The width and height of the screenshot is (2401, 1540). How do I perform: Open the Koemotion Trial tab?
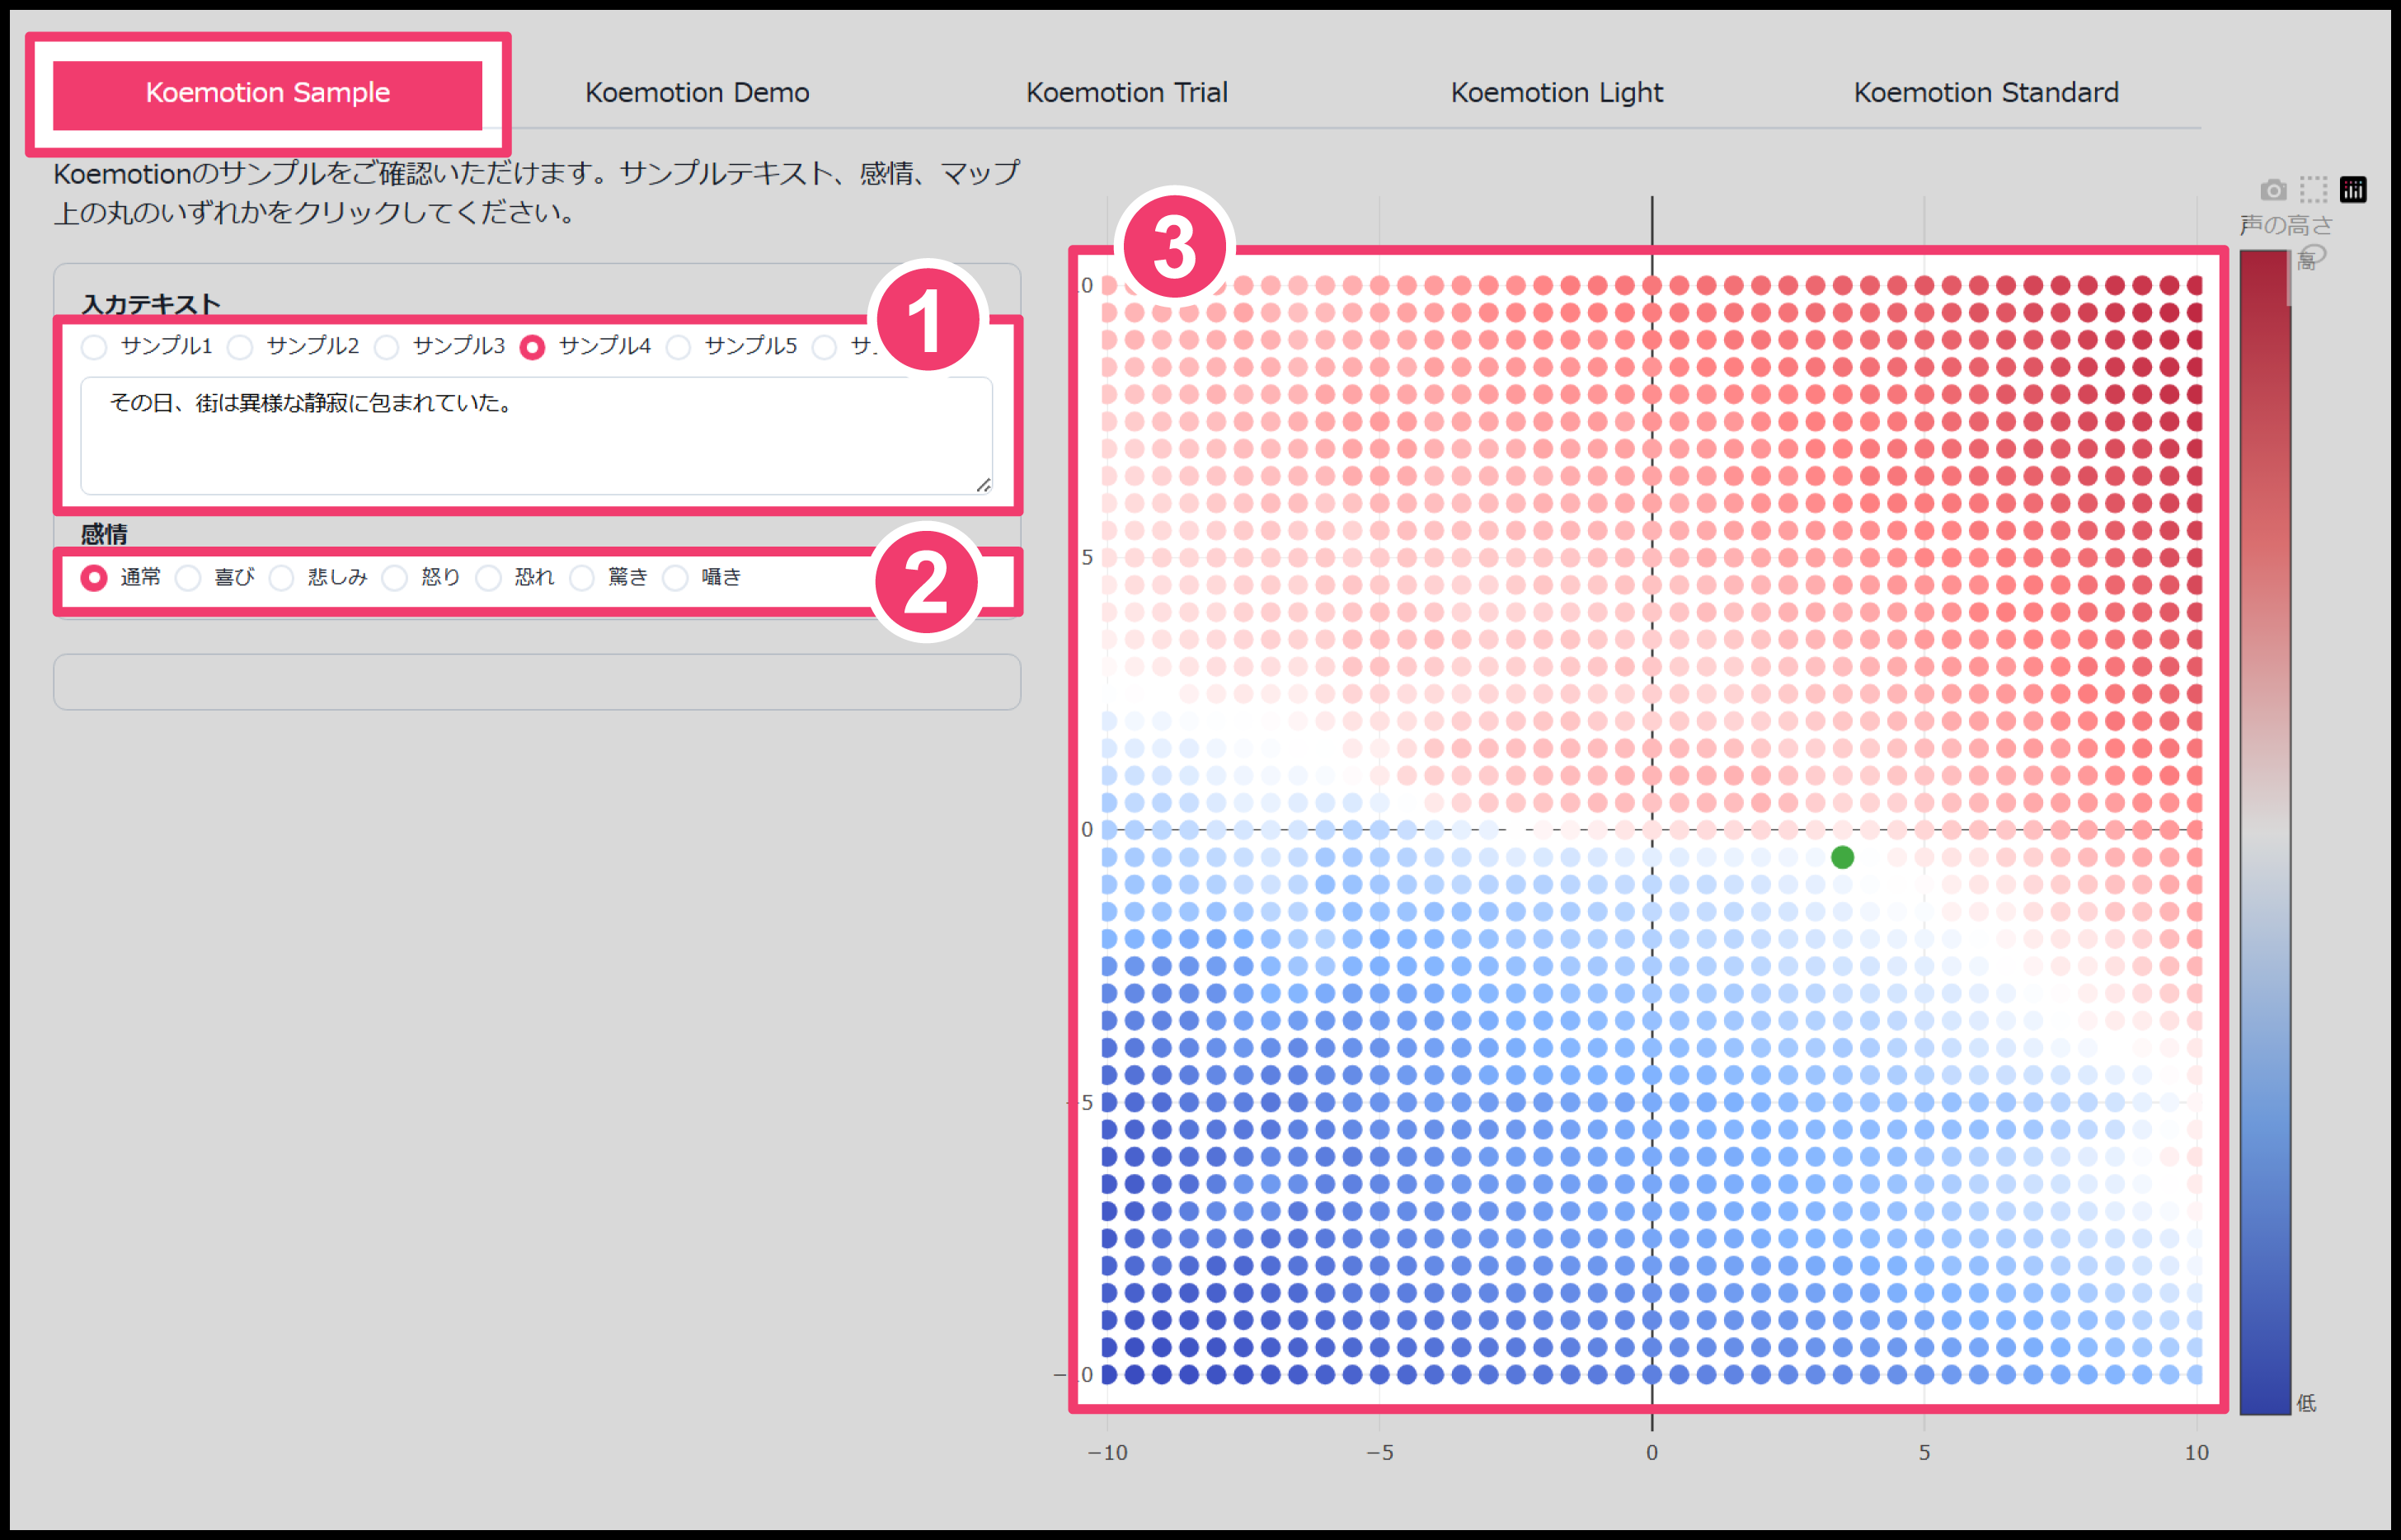click(1127, 93)
